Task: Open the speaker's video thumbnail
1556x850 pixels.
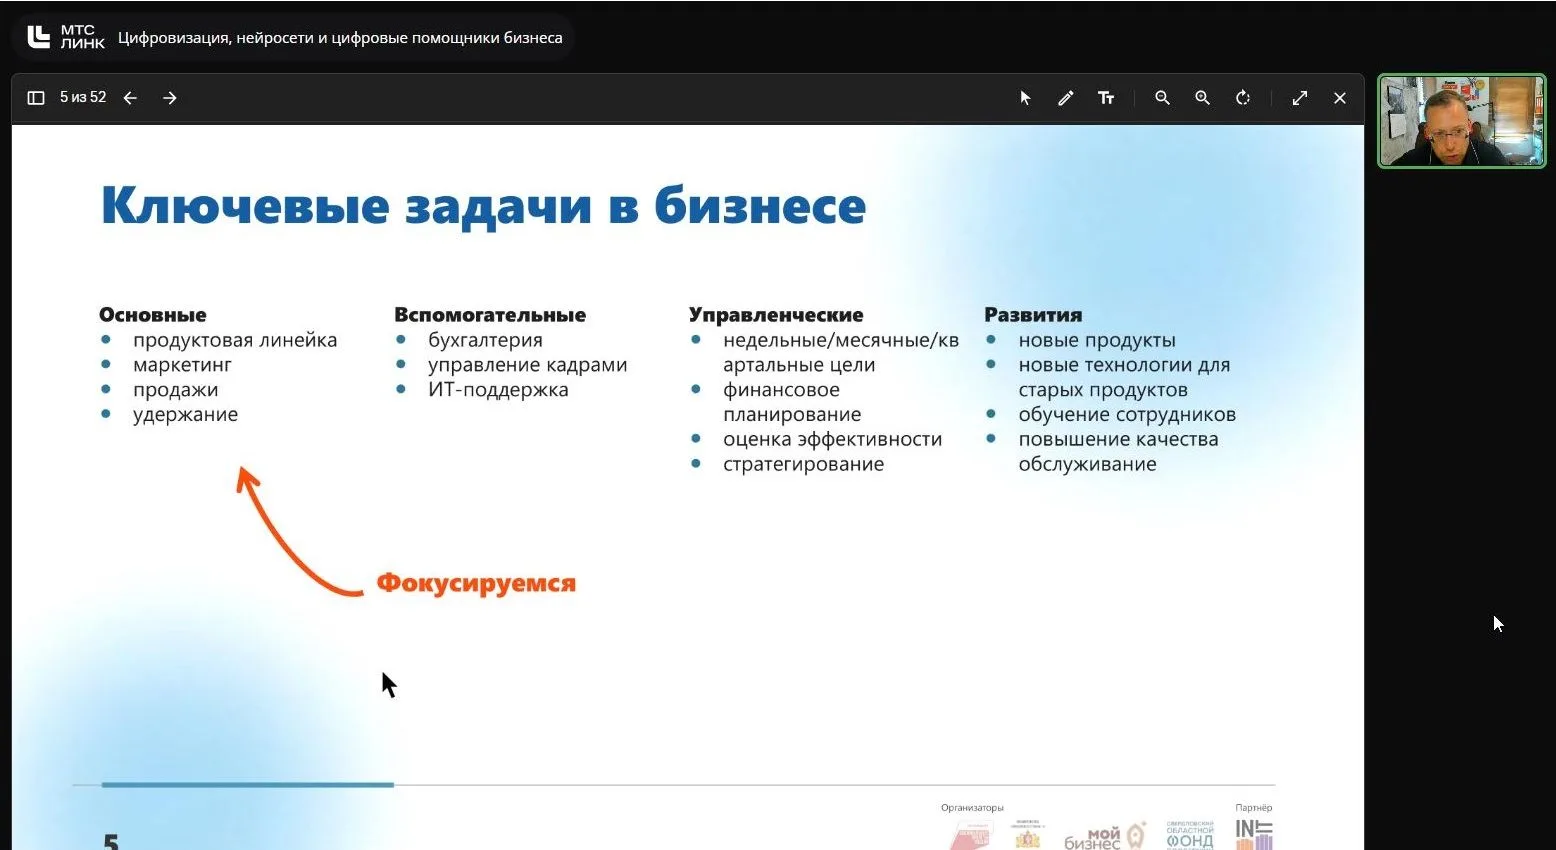Action: pos(1461,121)
